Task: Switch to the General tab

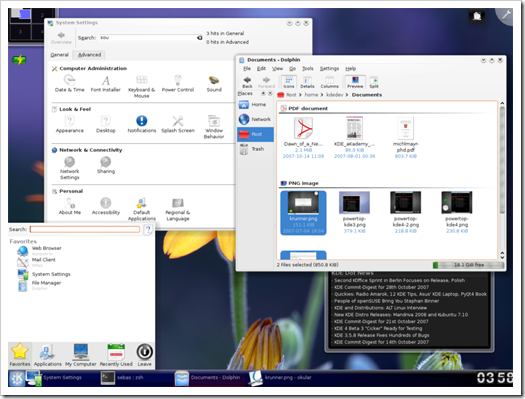Action: (60, 55)
